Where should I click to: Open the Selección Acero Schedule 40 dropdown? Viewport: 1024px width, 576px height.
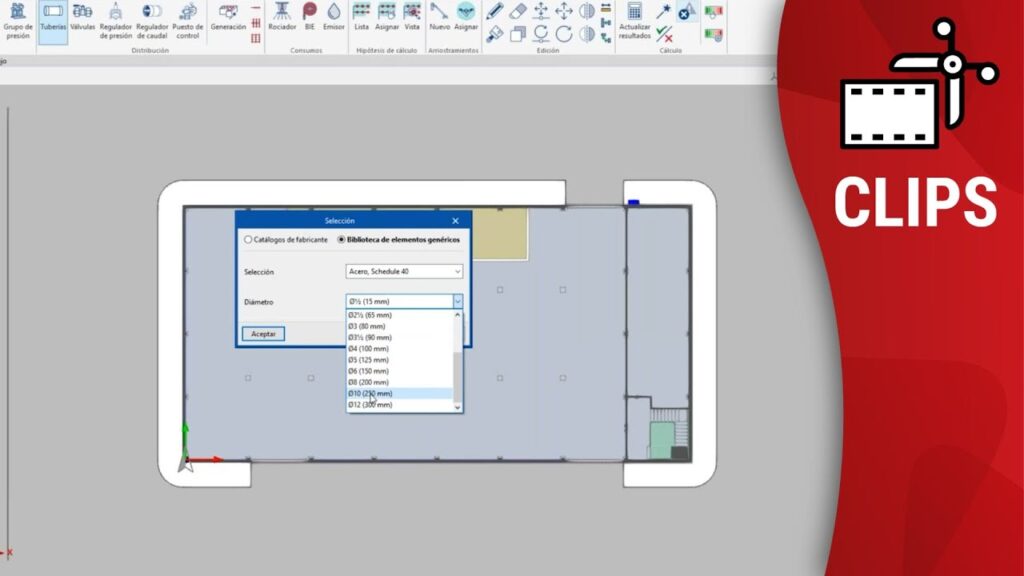pos(404,271)
